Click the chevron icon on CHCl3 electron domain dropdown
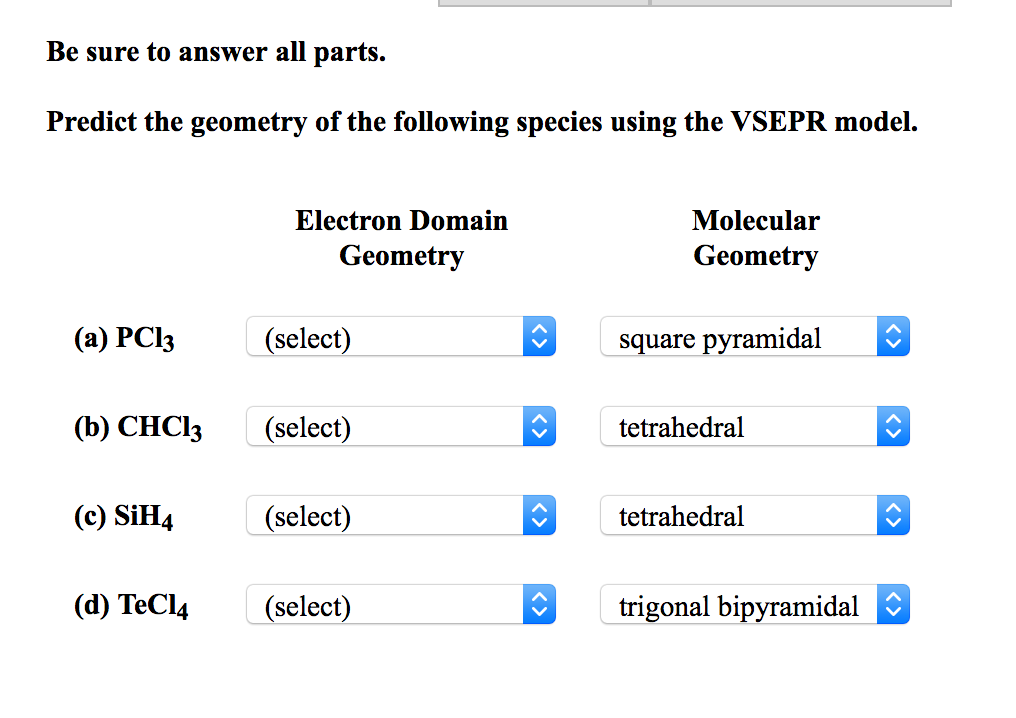The image size is (1016, 718). coord(540,426)
